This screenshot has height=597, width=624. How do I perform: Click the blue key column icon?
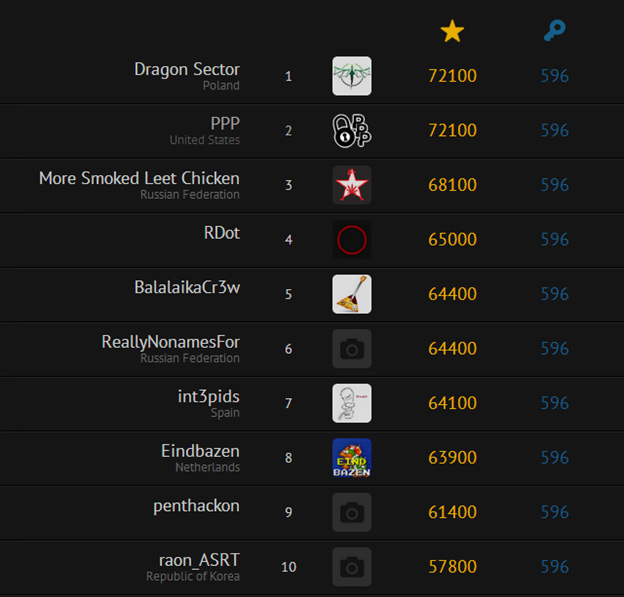click(554, 30)
